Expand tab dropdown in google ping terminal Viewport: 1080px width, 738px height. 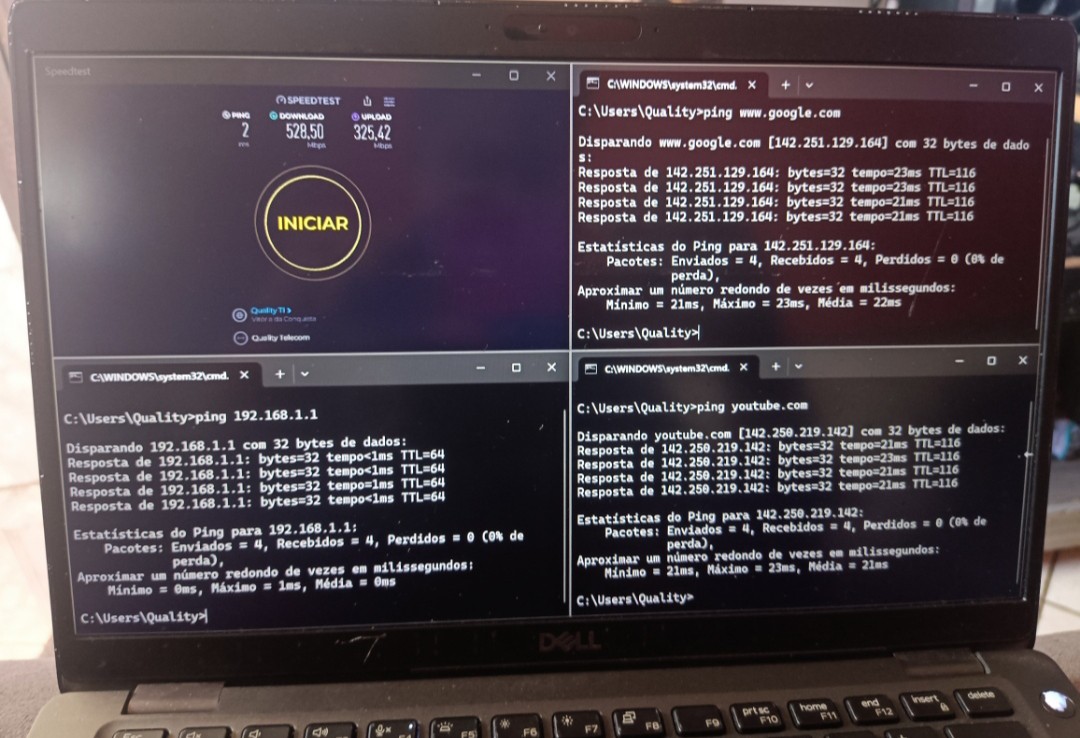point(809,85)
